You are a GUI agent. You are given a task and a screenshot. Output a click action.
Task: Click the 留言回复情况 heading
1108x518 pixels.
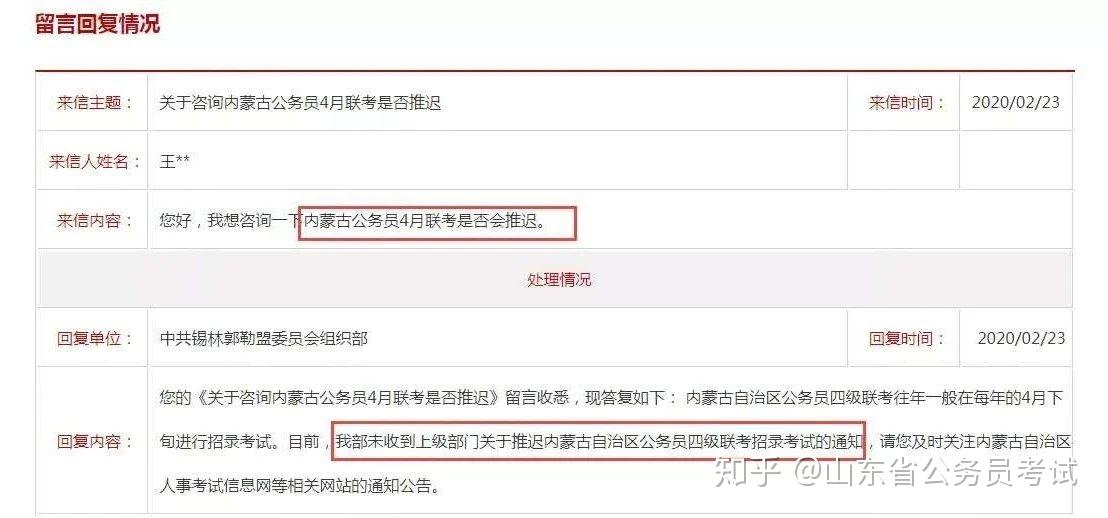[x=98, y=23]
